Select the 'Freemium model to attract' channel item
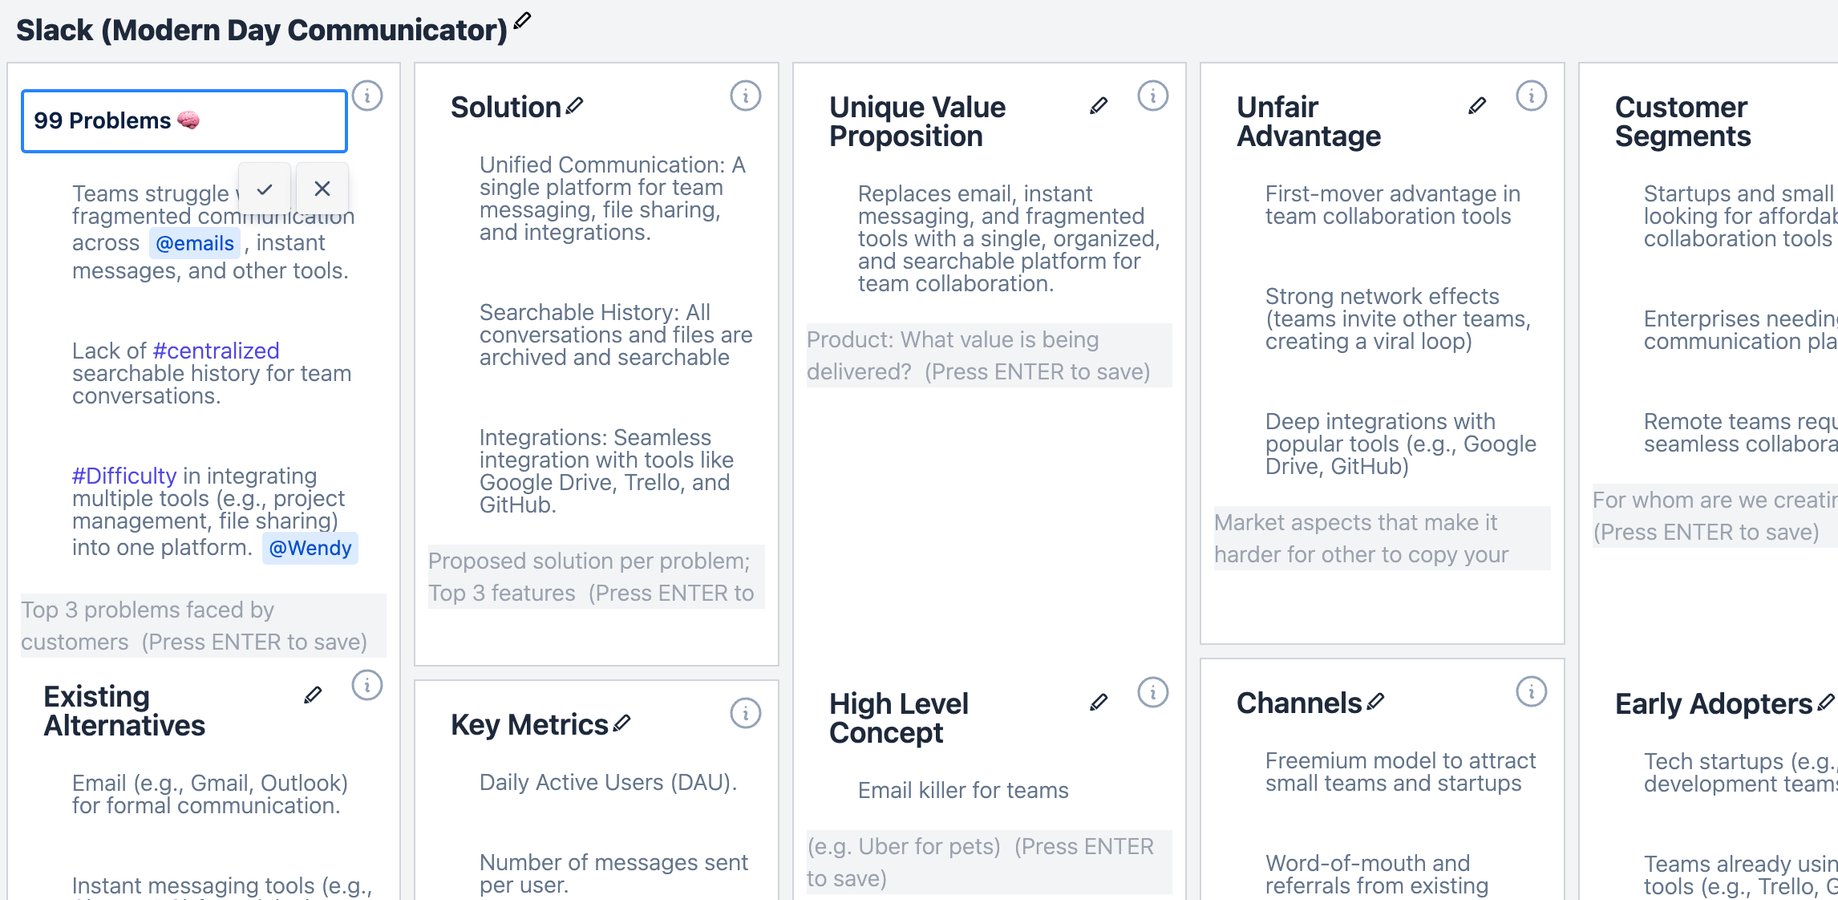This screenshot has height=900, width=1838. click(1401, 772)
